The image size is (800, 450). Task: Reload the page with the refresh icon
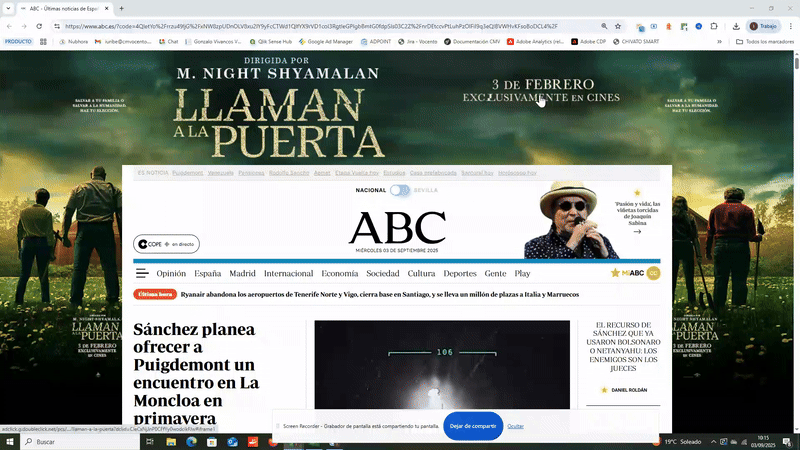[x=41, y=26]
